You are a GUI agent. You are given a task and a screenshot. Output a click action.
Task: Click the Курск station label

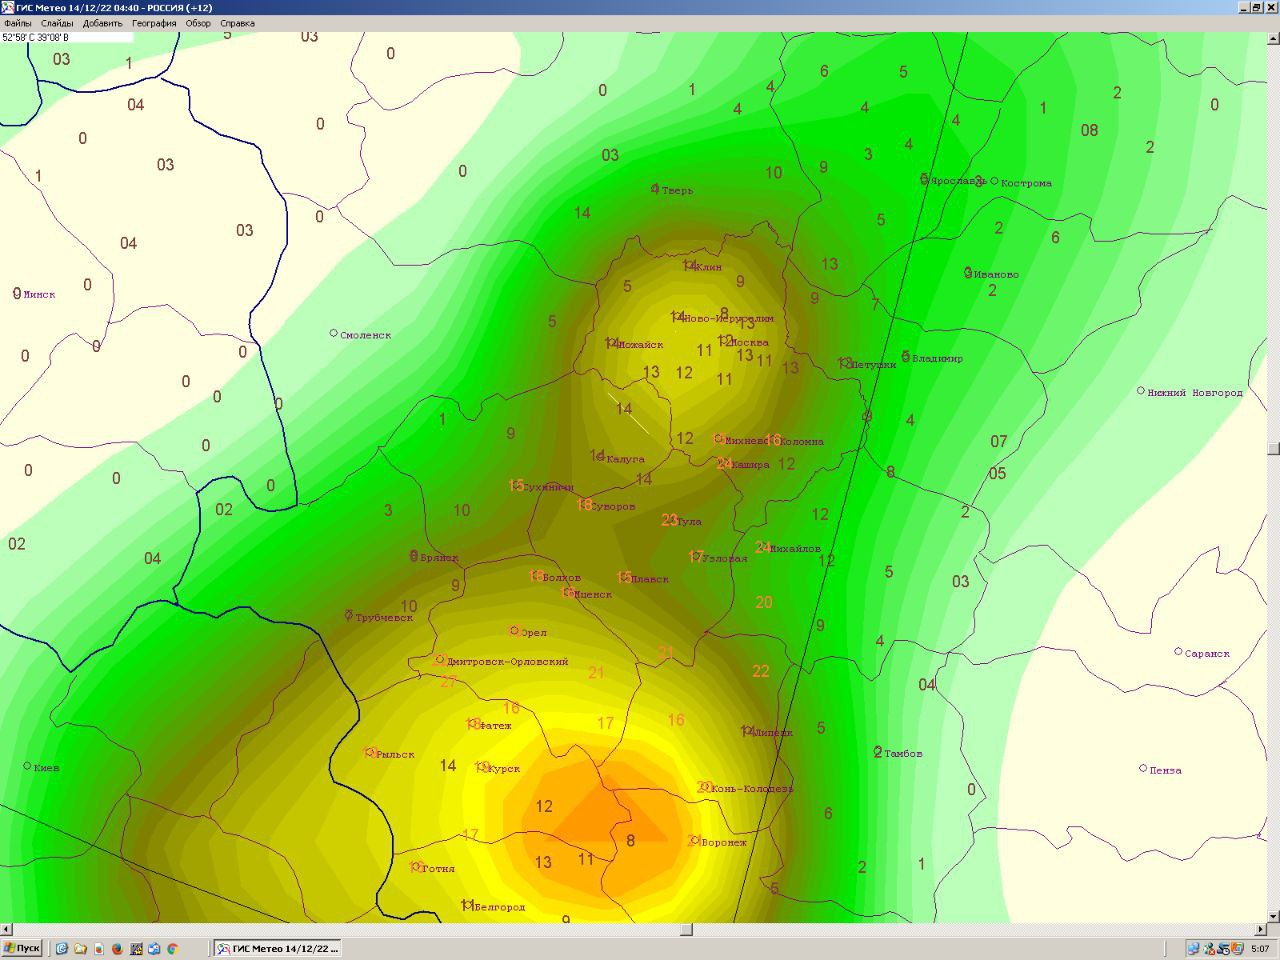(x=504, y=769)
